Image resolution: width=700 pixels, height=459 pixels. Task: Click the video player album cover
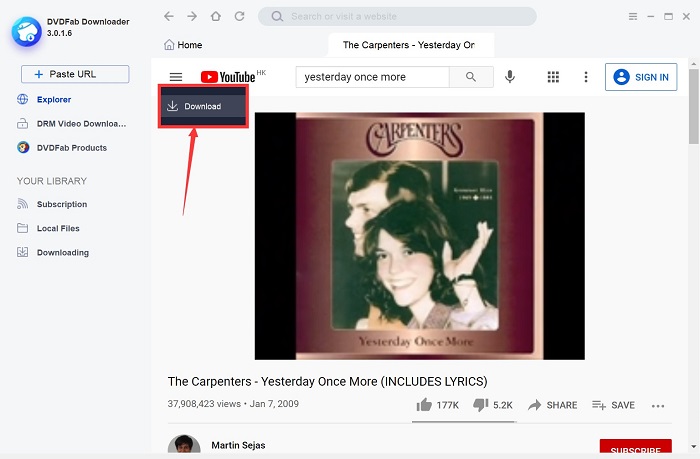click(x=420, y=236)
